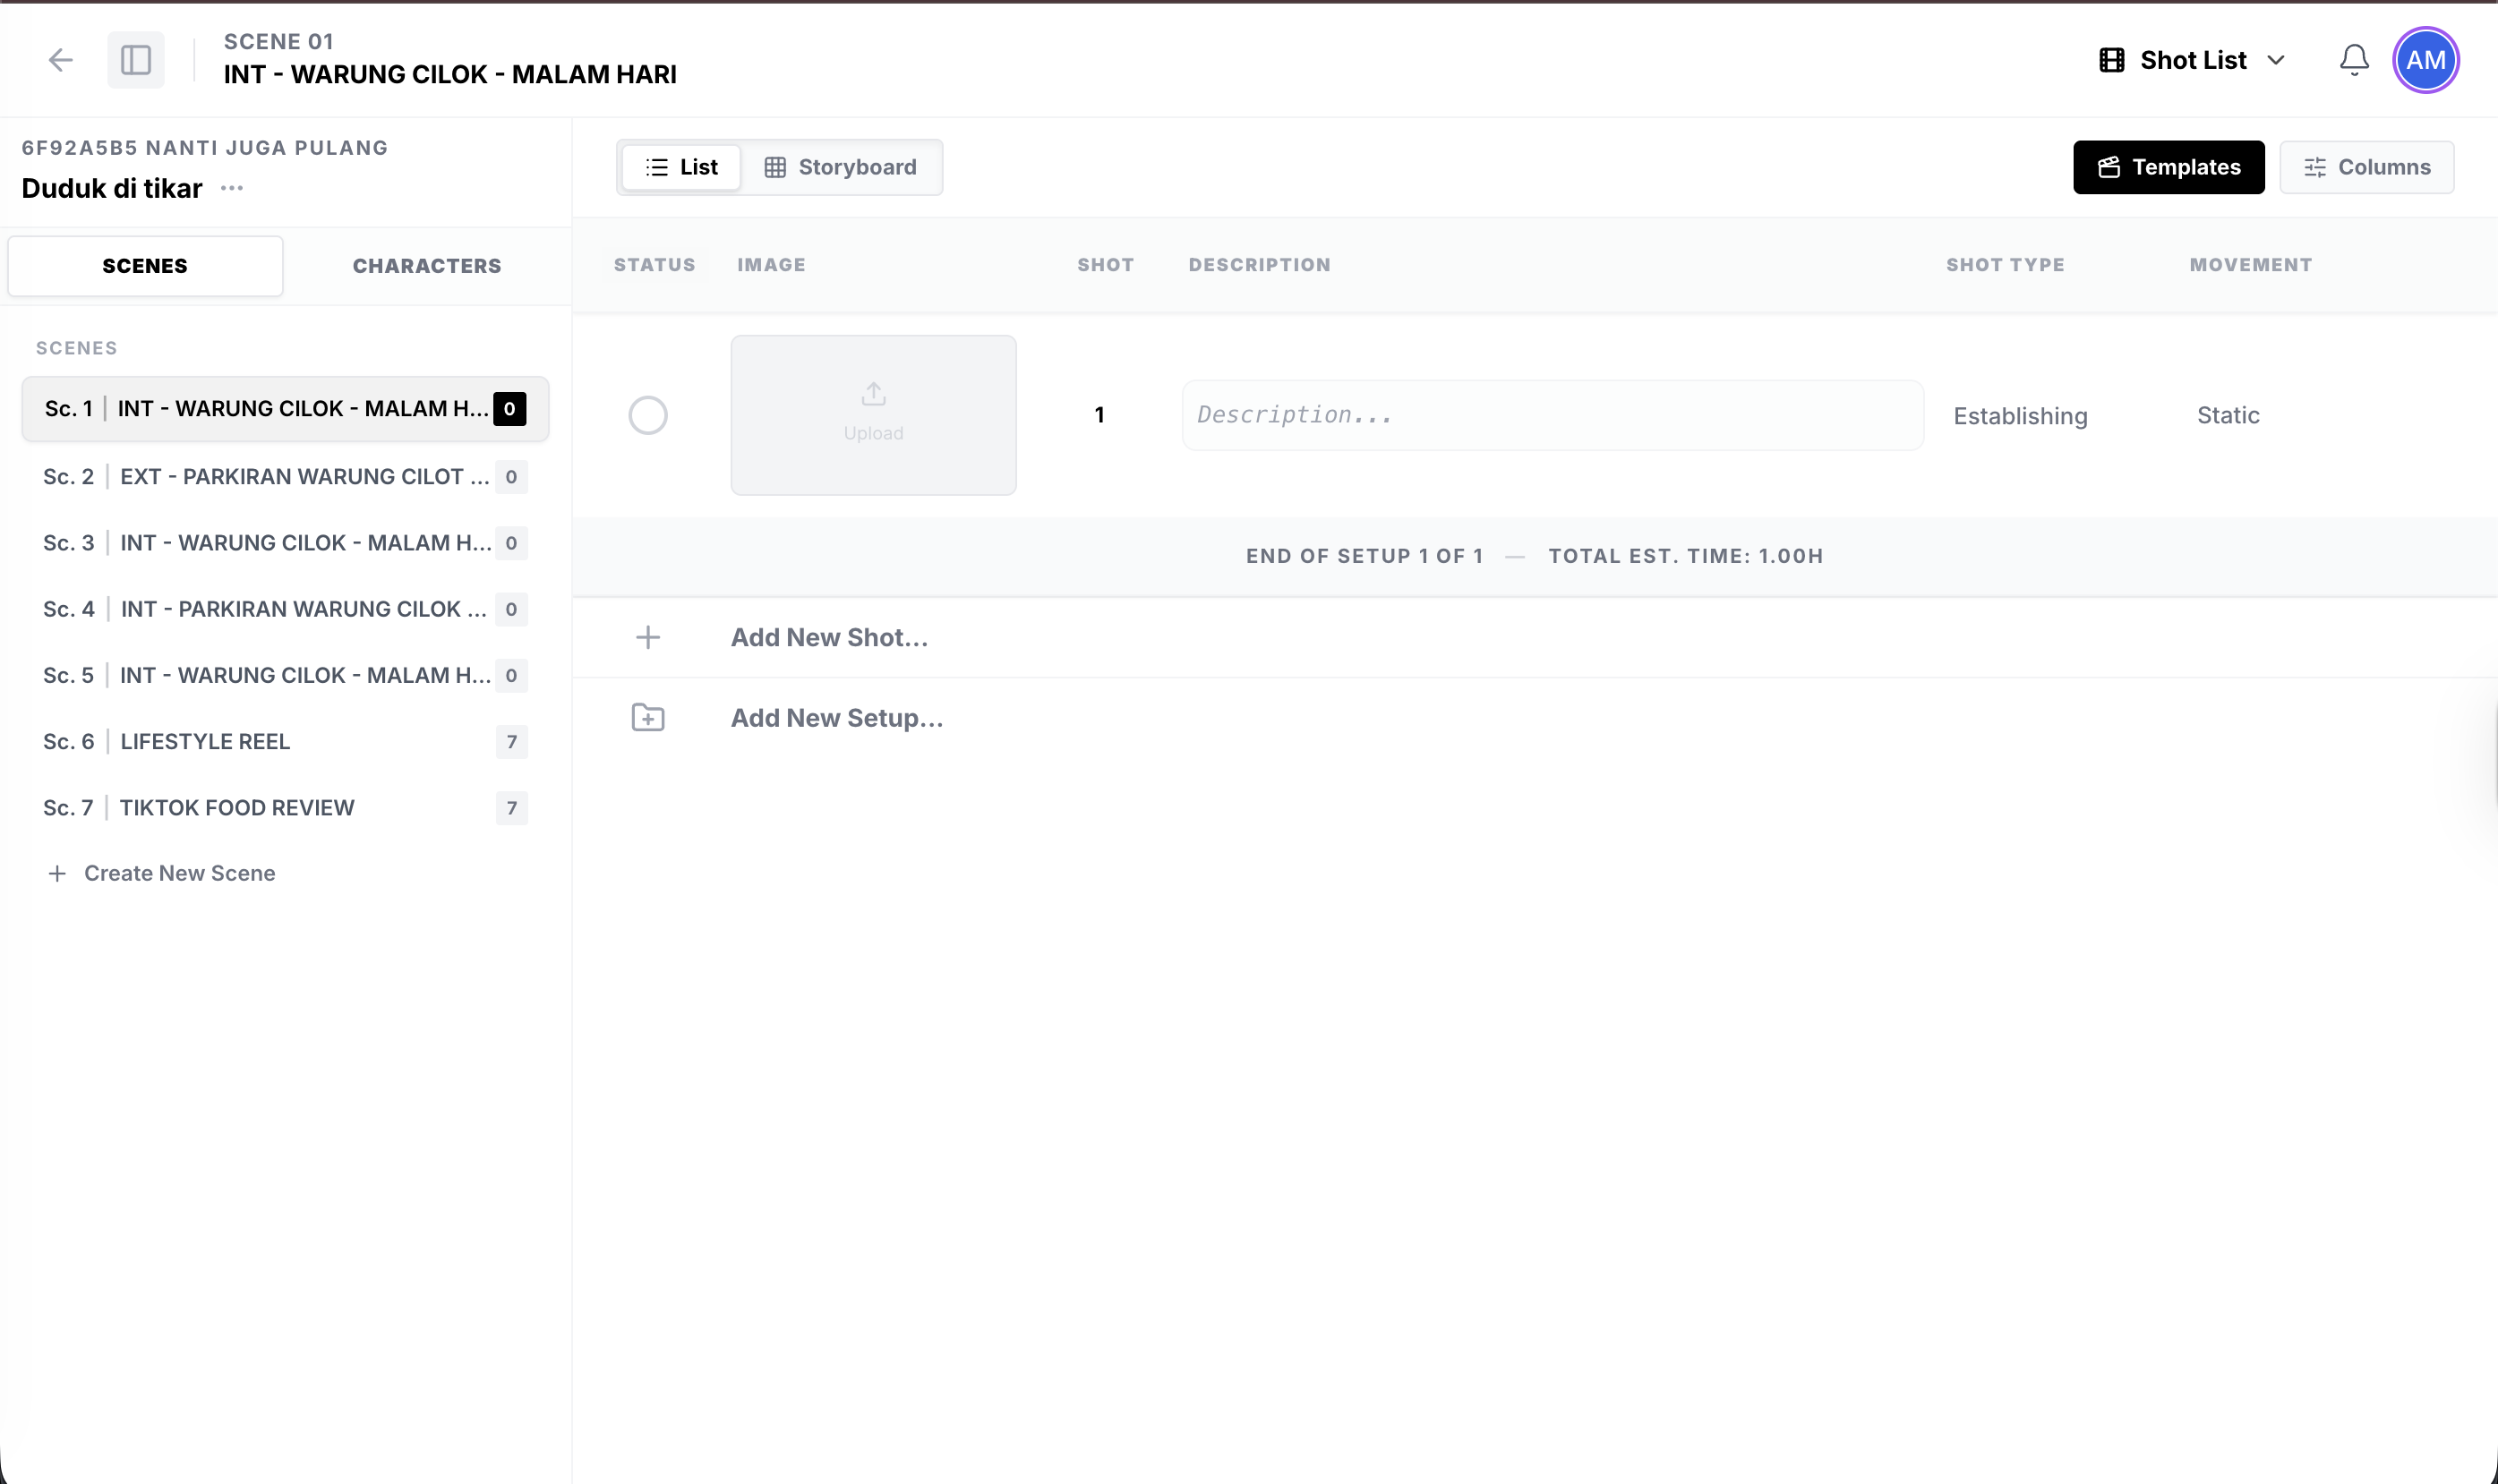Click Add New Setup
Image resolution: width=2498 pixels, height=1484 pixels.
[837, 718]
